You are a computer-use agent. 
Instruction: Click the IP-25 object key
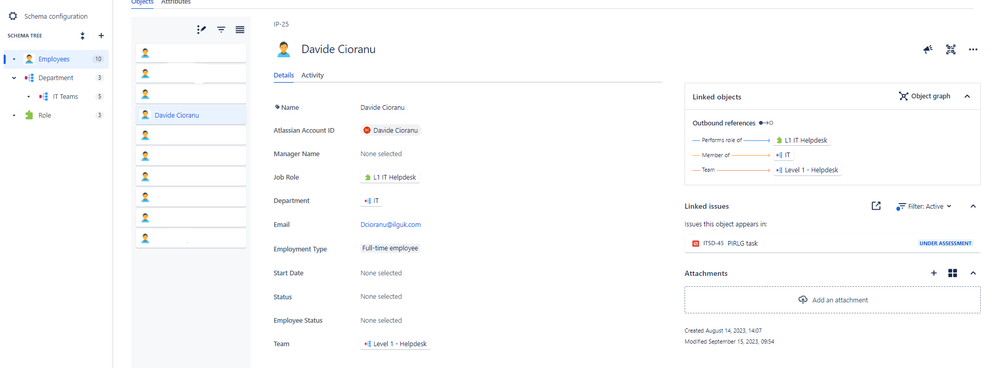tap(281, 24)
